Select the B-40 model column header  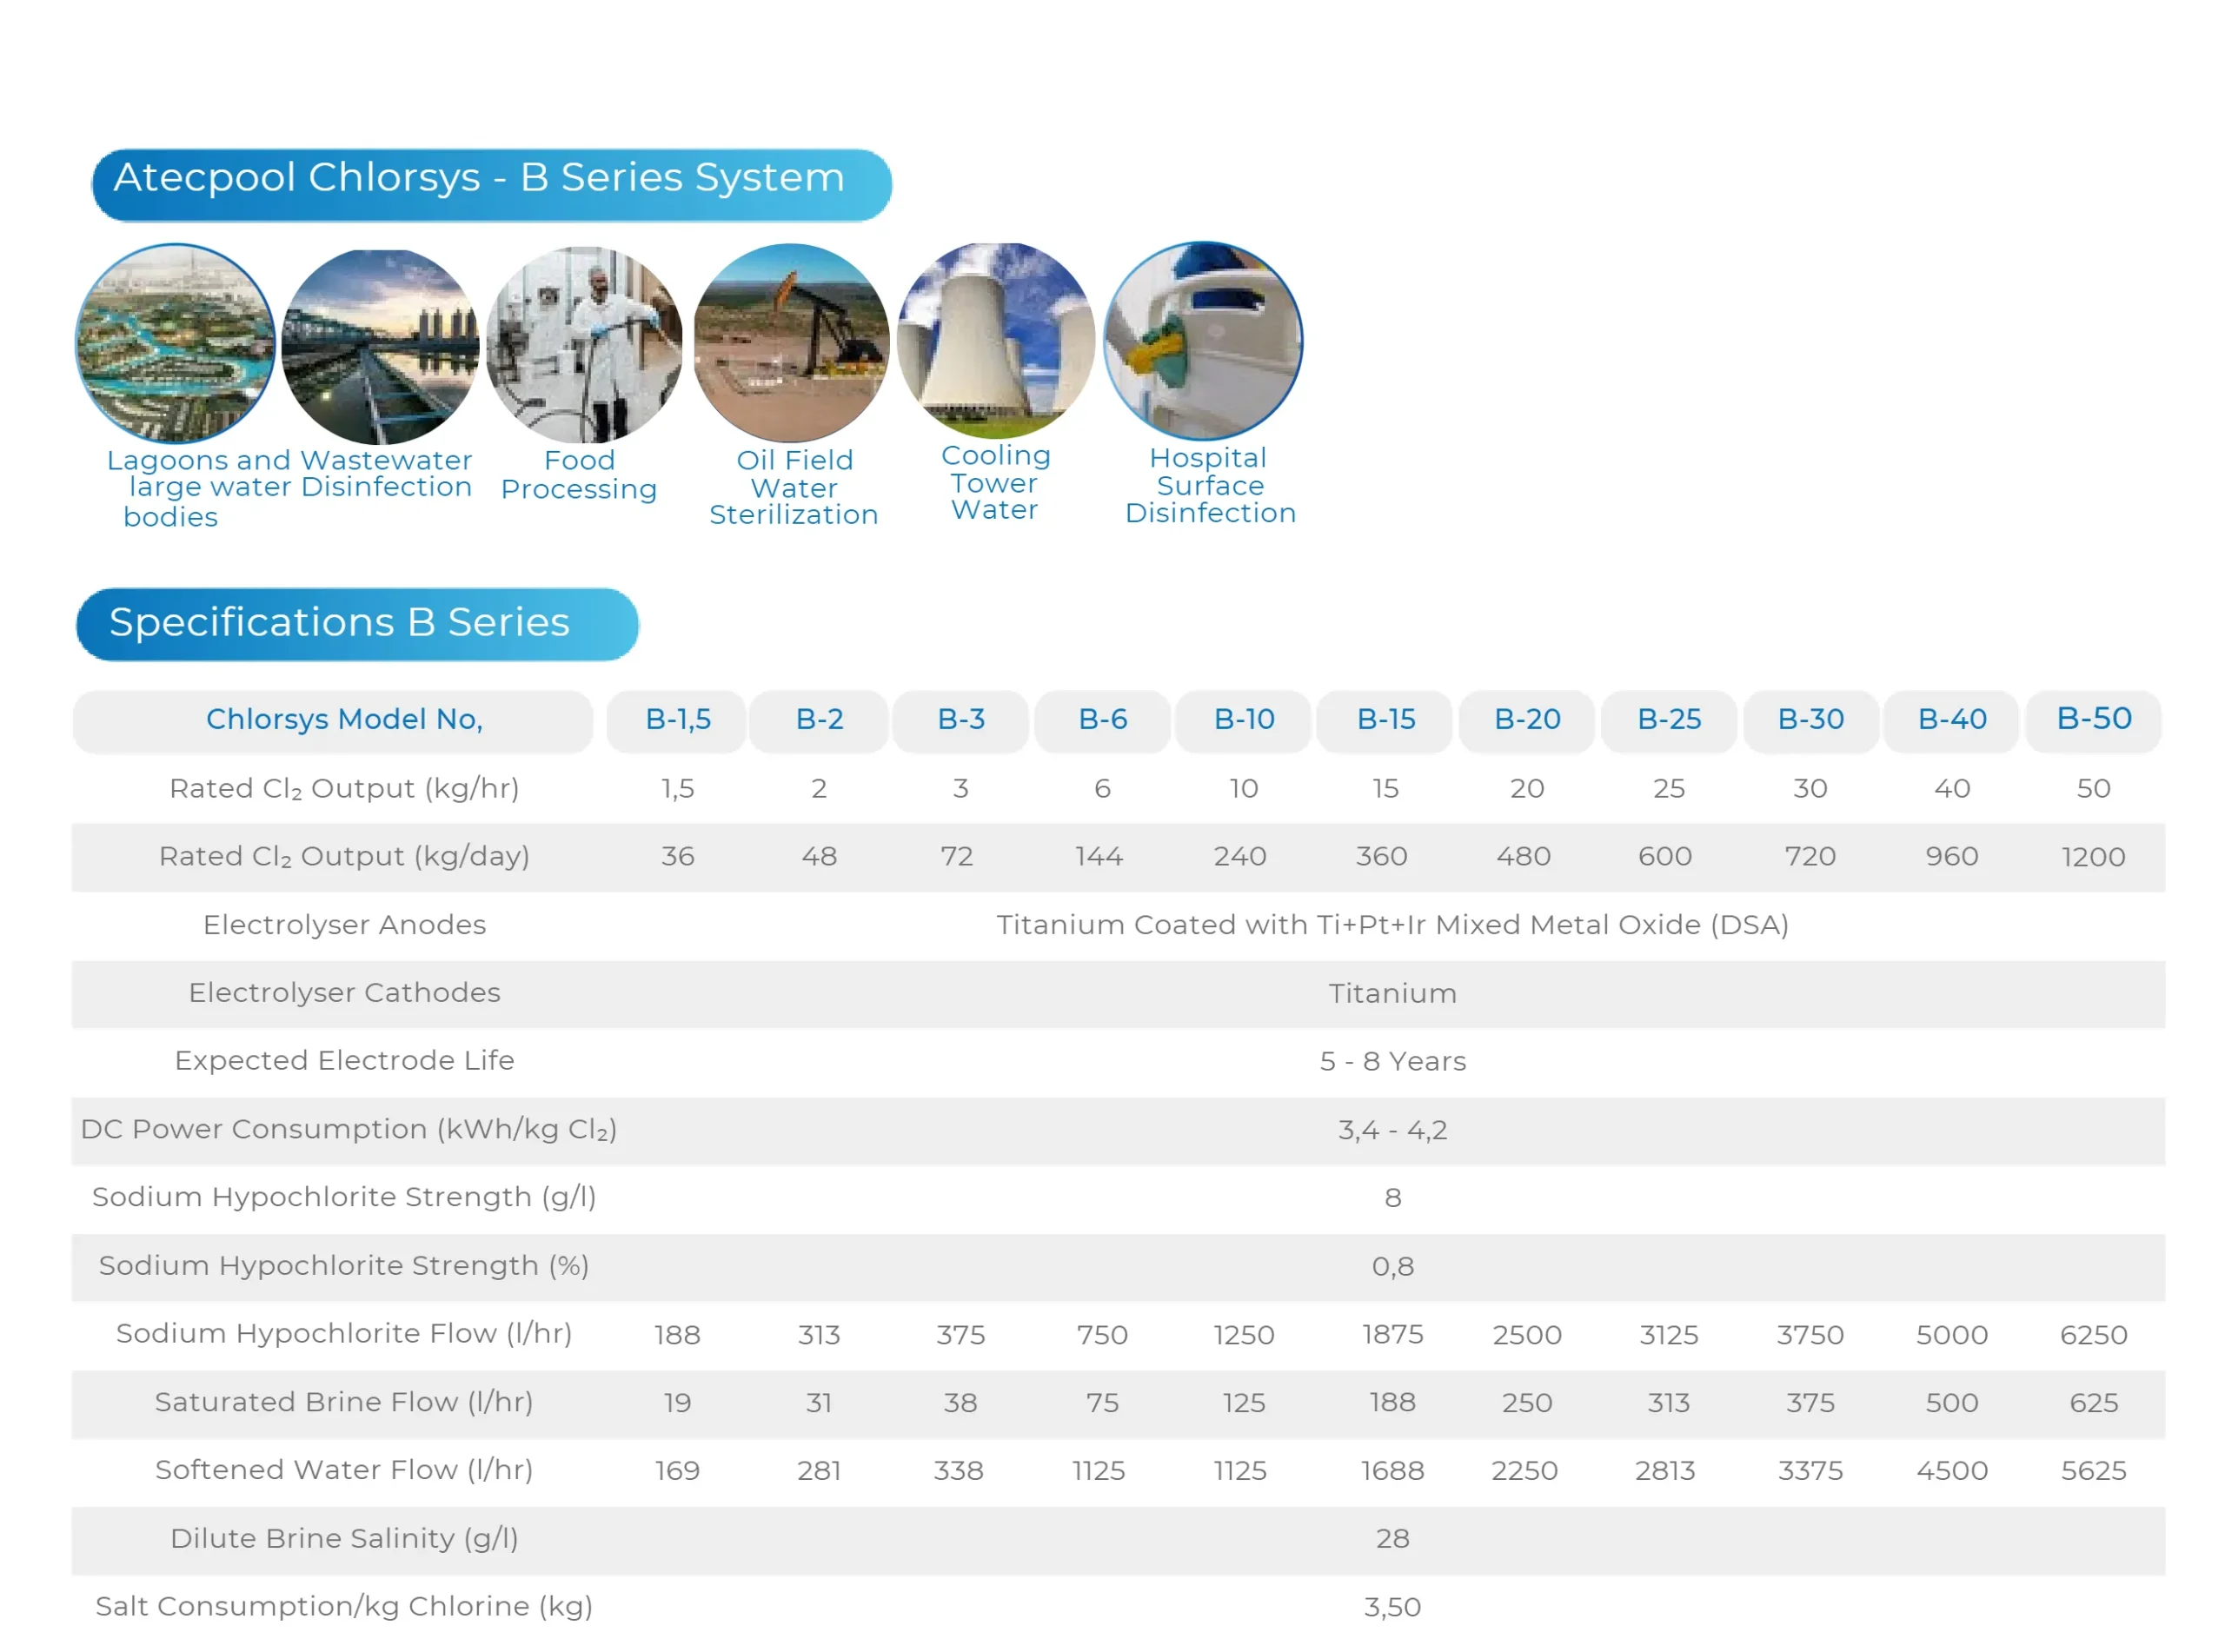click(1952, 721)
